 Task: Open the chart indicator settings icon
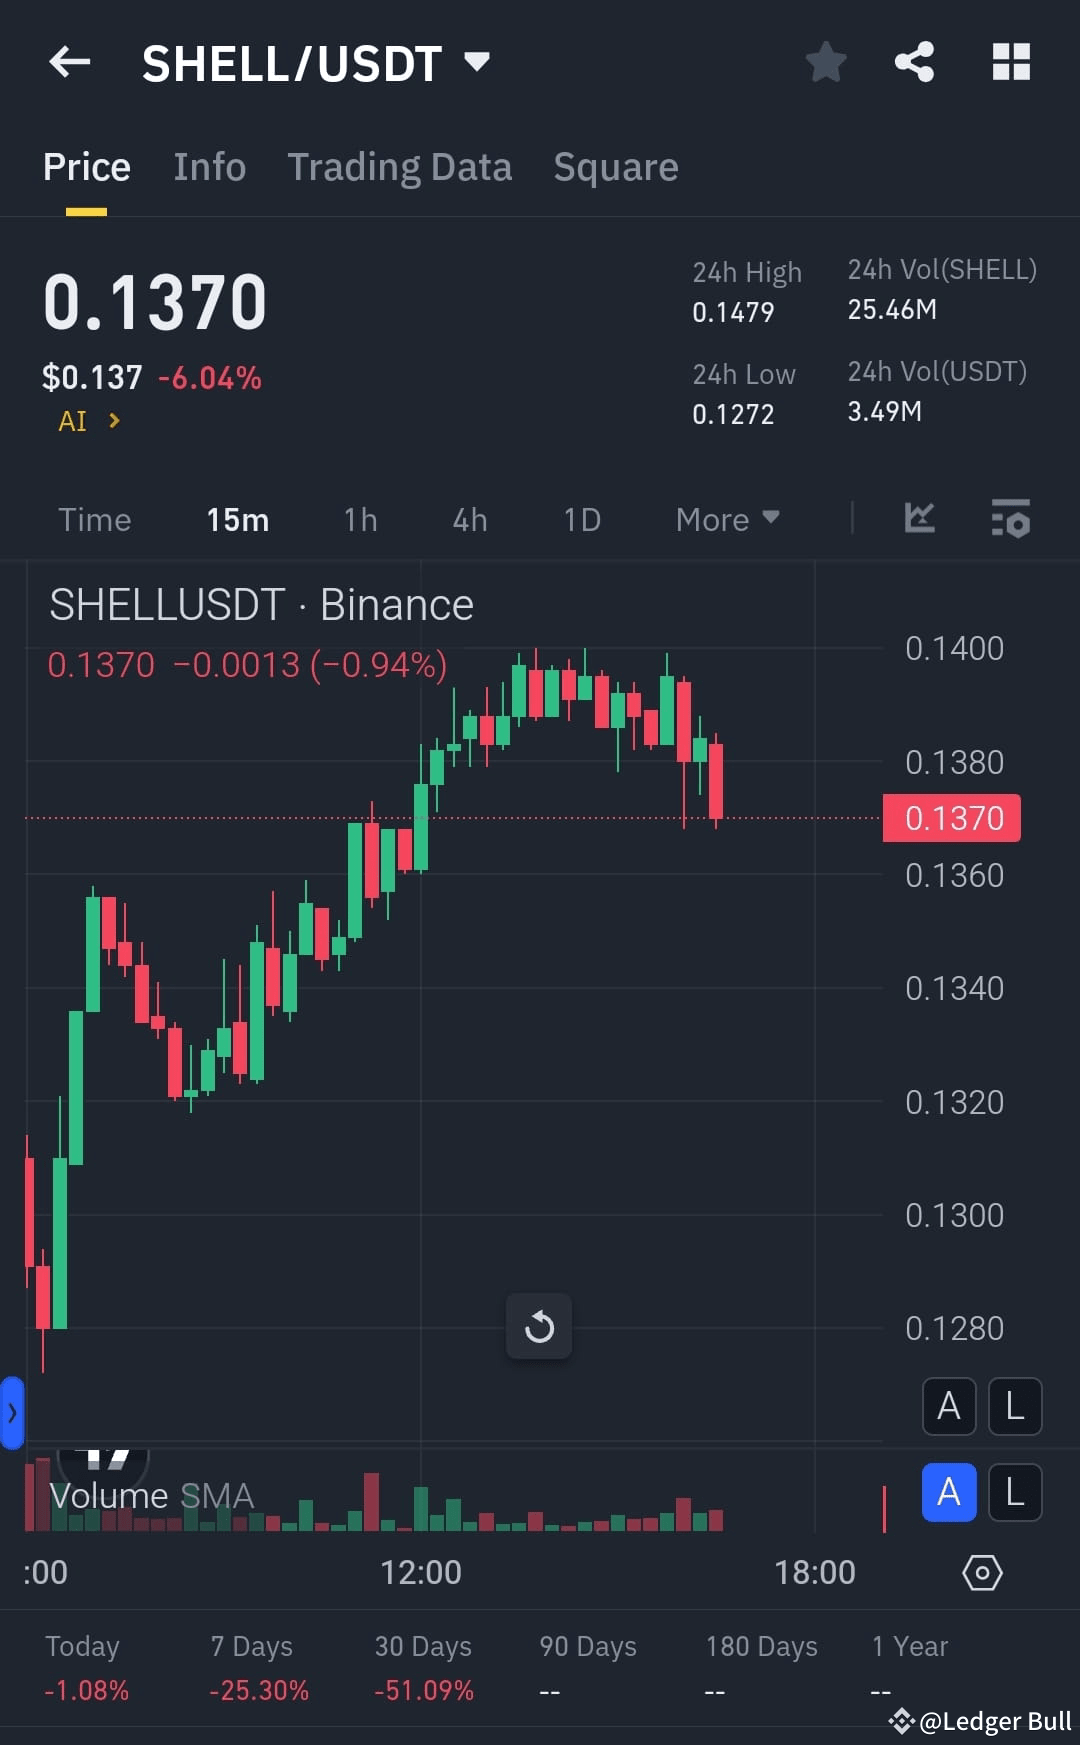(1011, 519)
